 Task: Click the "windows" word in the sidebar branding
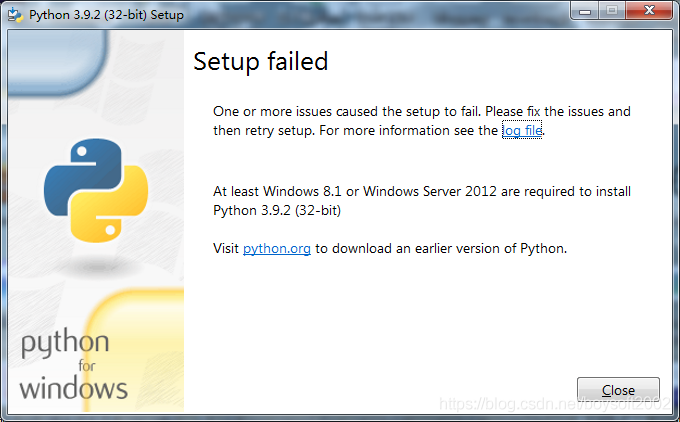click(x=74, y=387)
